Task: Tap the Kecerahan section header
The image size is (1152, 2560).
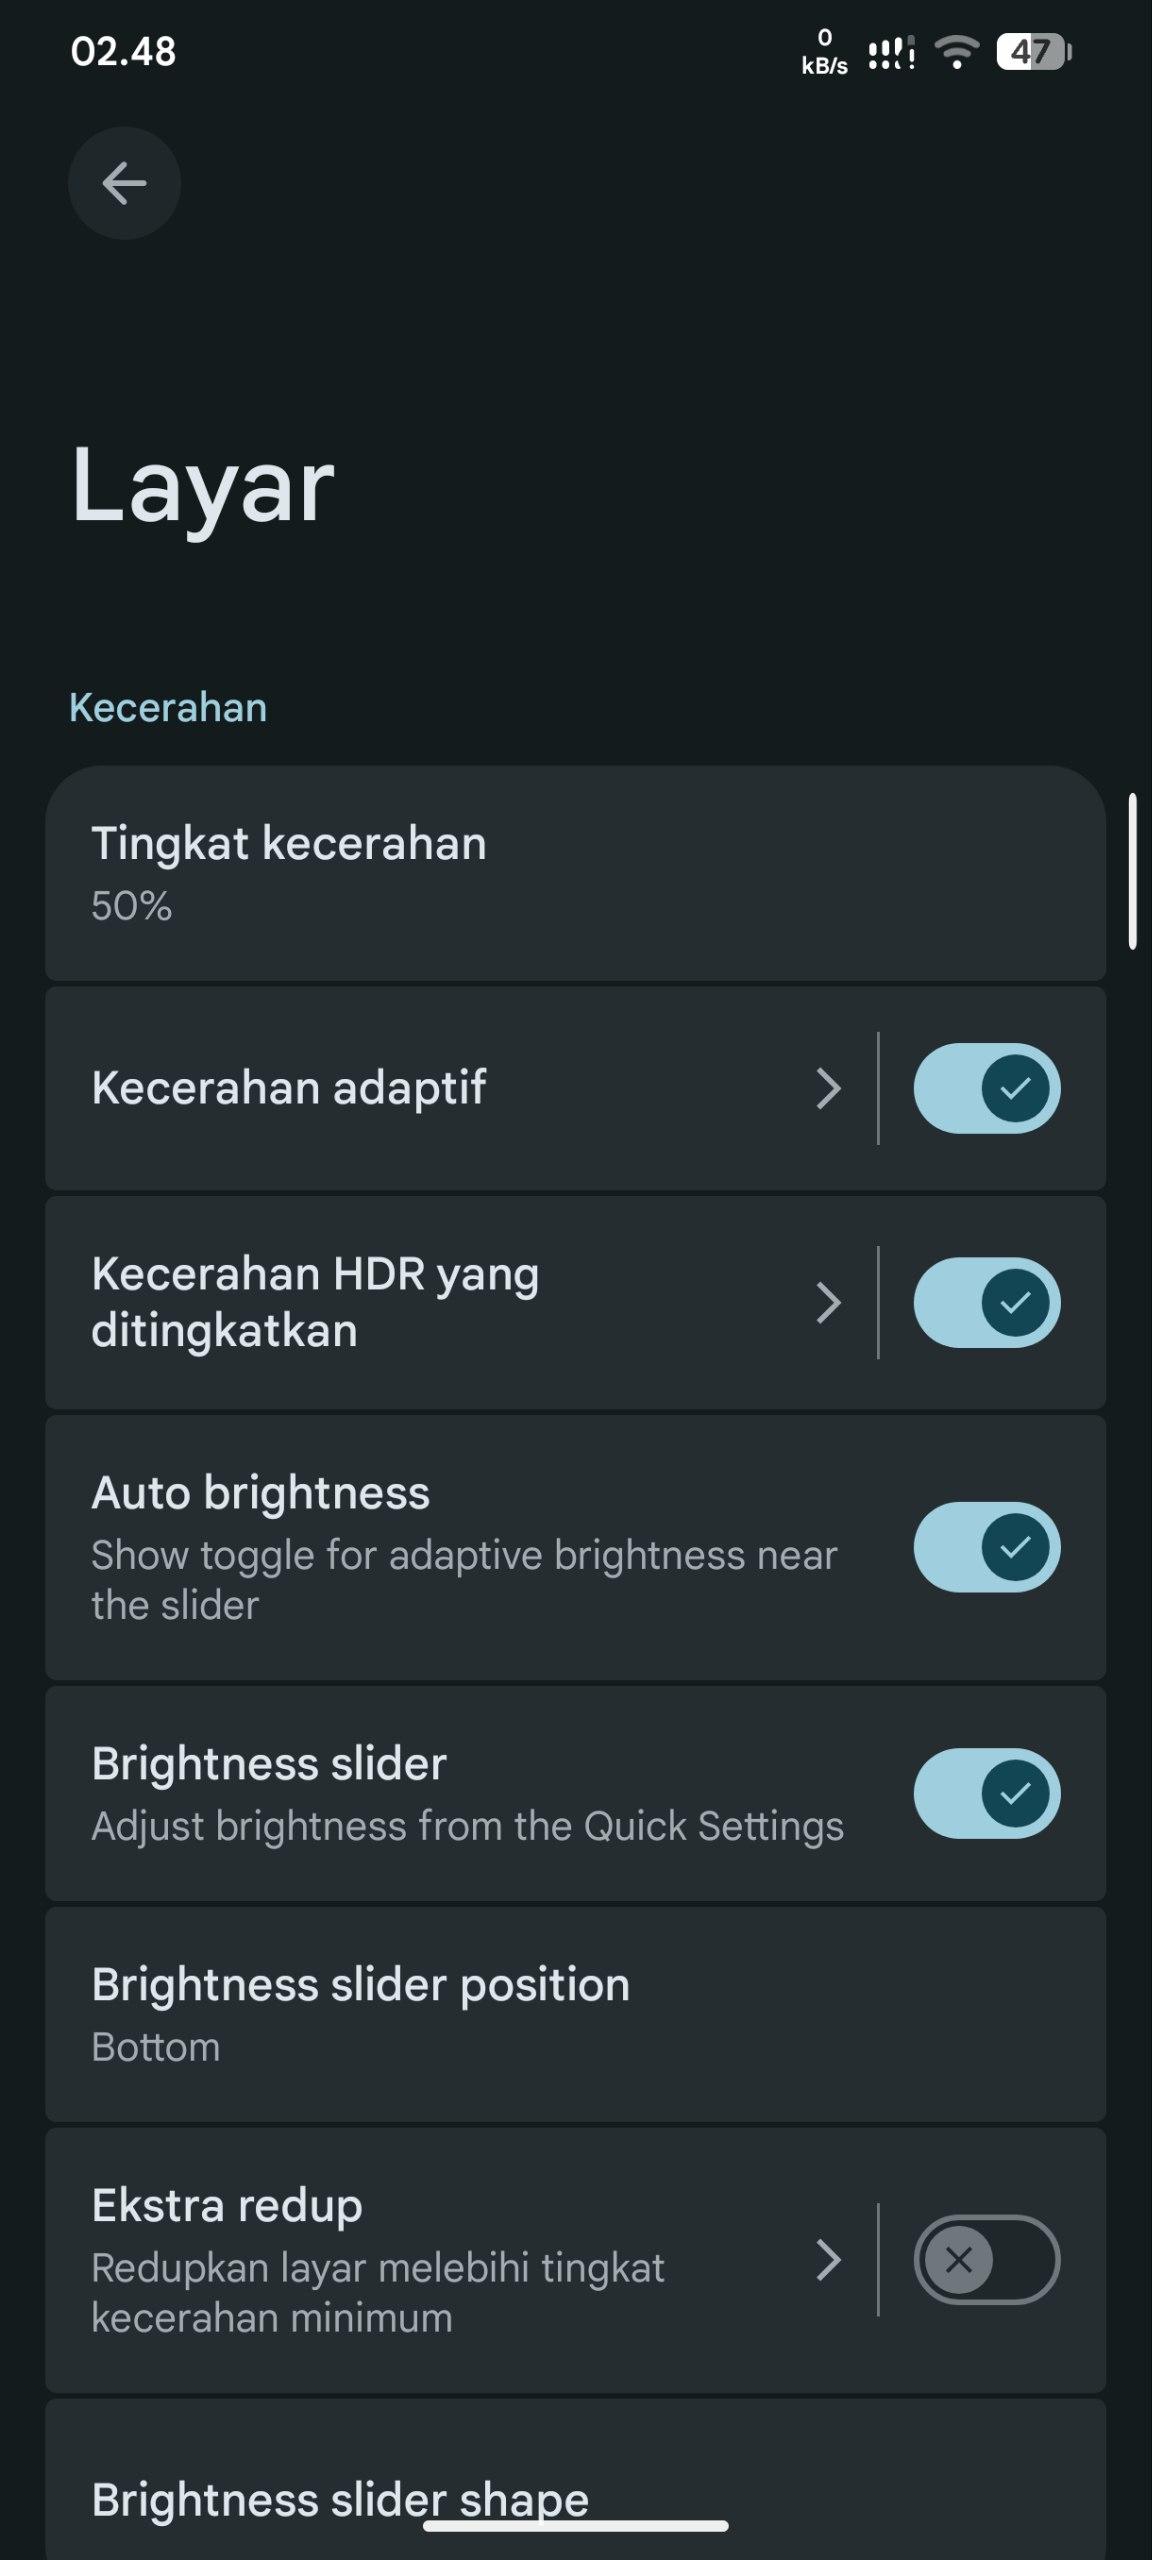Action: [x=168, y=707]
